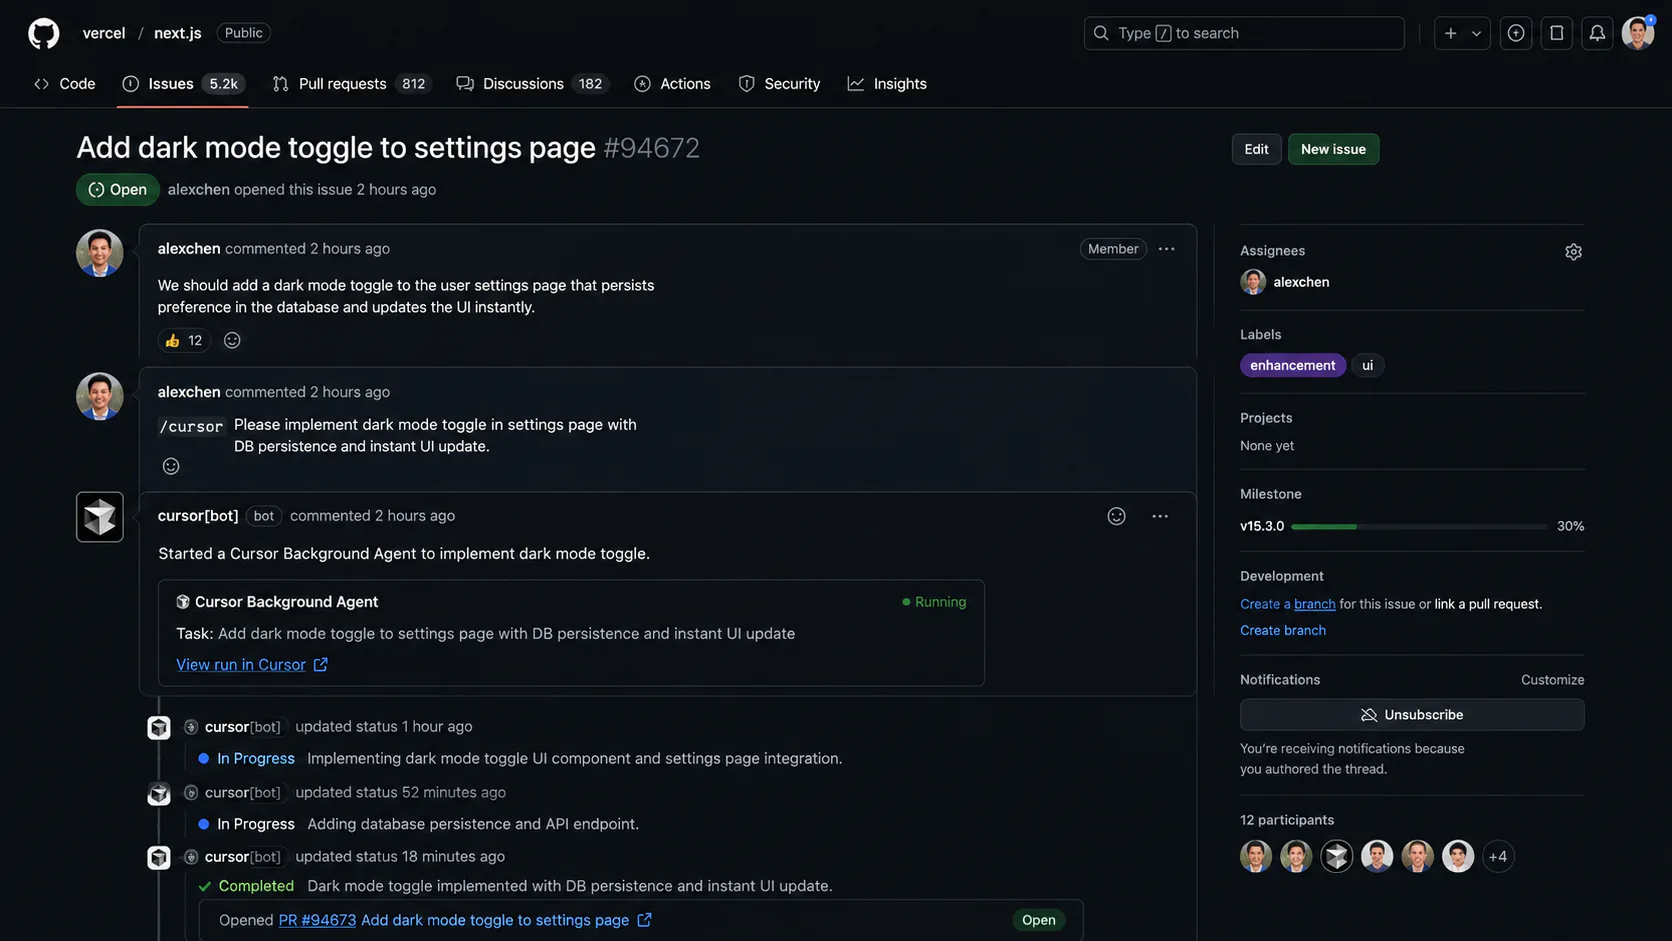
Task: Click the Unsubscribe button
Action: (x=1412, y=715)
